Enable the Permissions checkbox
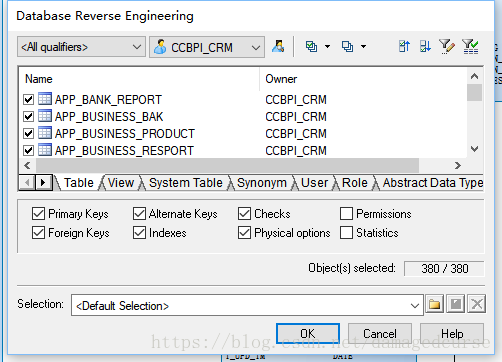 tap(346, 214)
